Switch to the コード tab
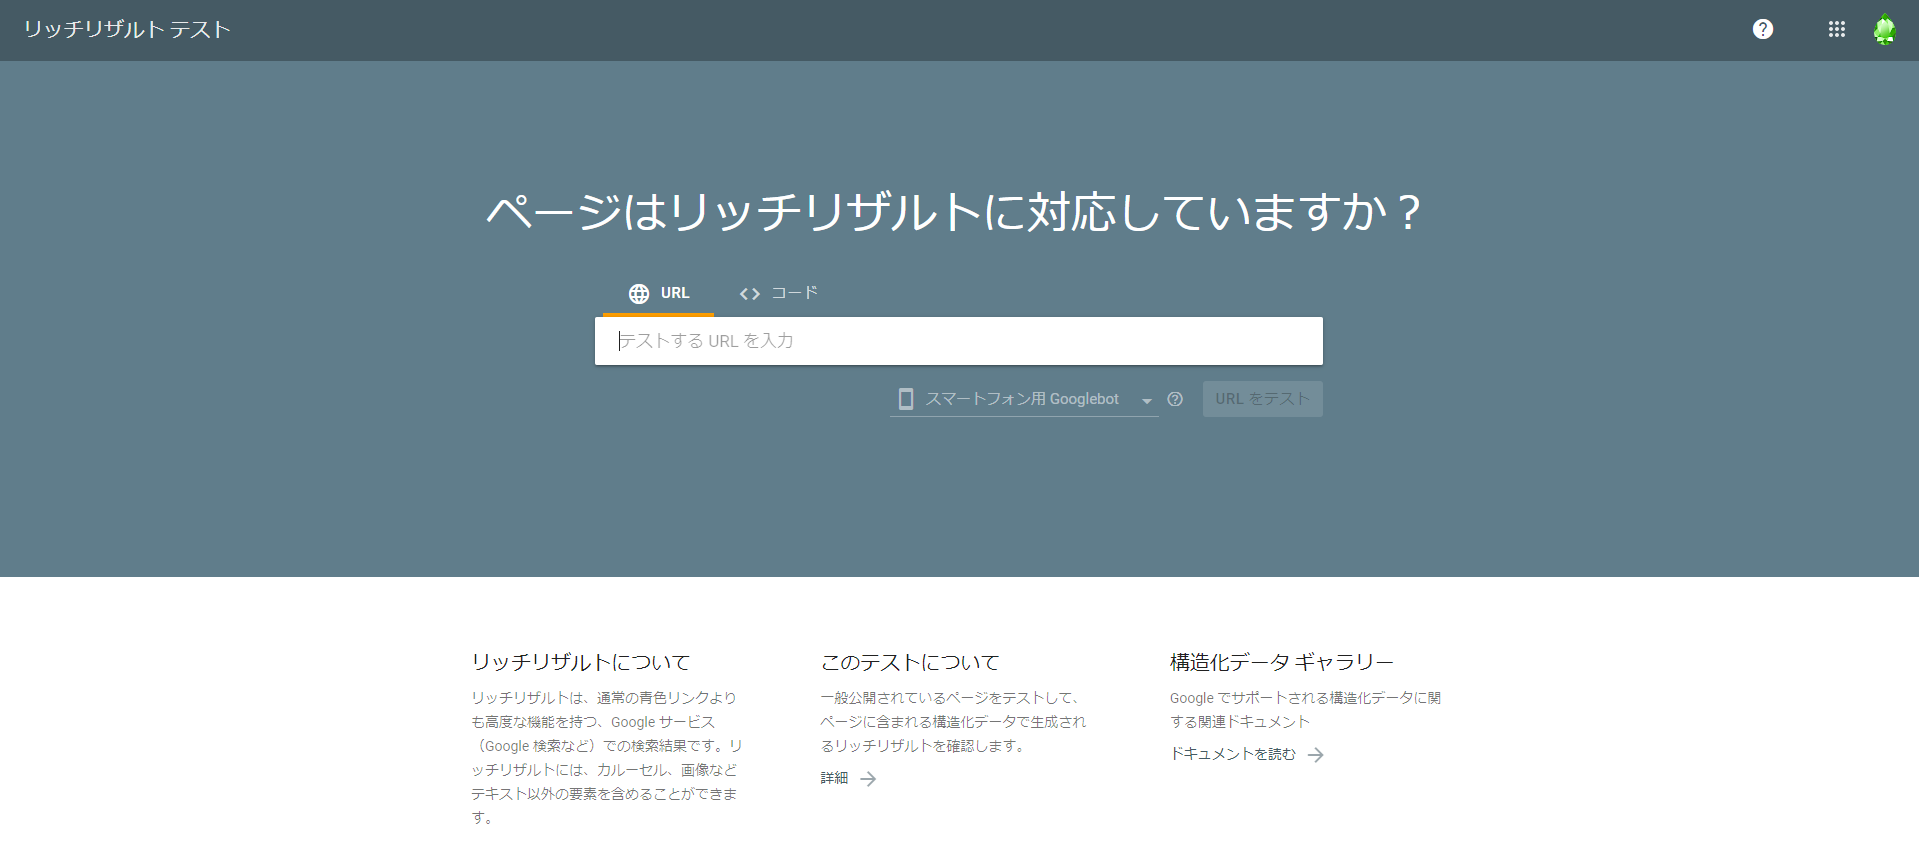The image size is (1919, 861). coord(778,293)
